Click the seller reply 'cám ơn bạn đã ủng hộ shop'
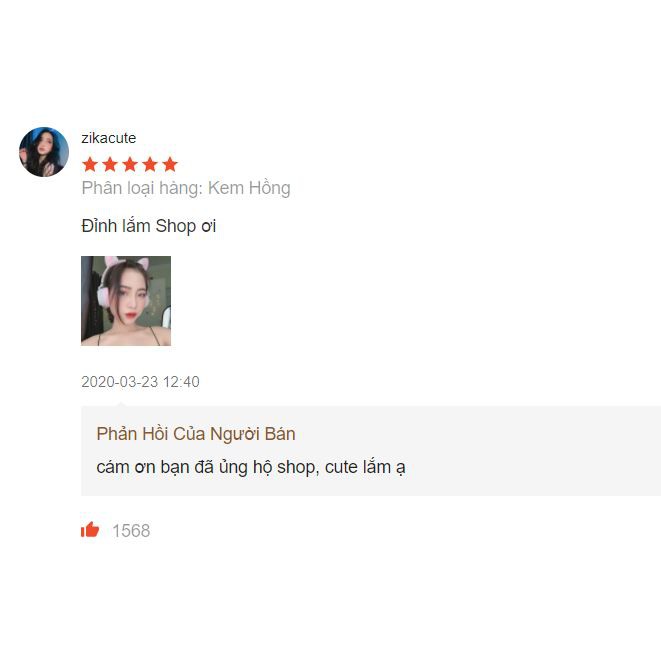The width and height of the screenshot is (661, 661). pos(206,467)
